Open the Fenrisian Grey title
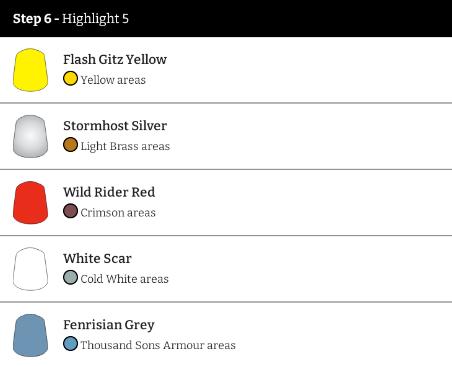This screenshot has width=452, height=366. (x=109, y=325)
